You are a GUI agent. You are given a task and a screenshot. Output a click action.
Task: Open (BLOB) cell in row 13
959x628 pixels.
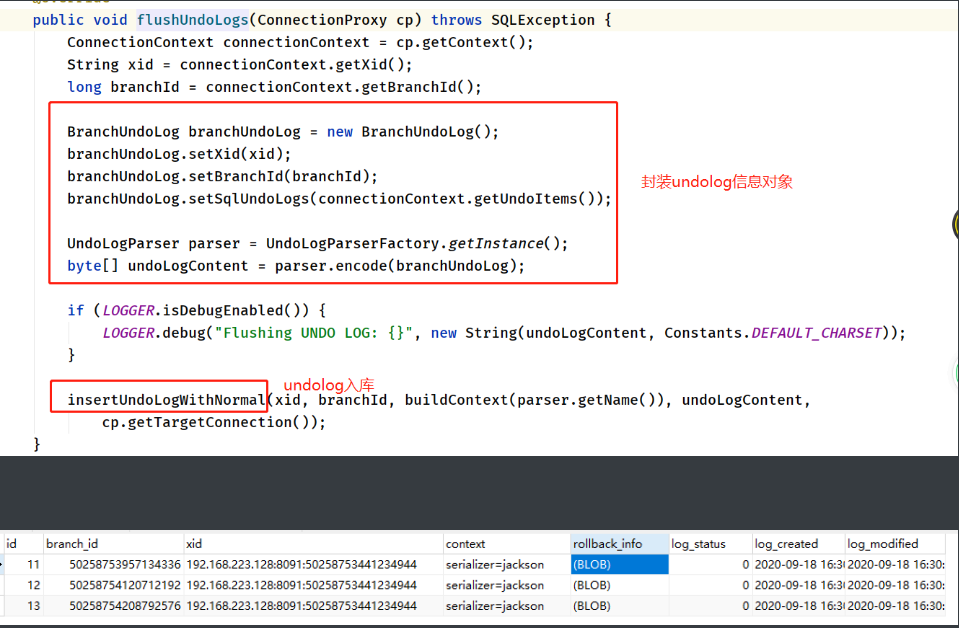[620, 606]
